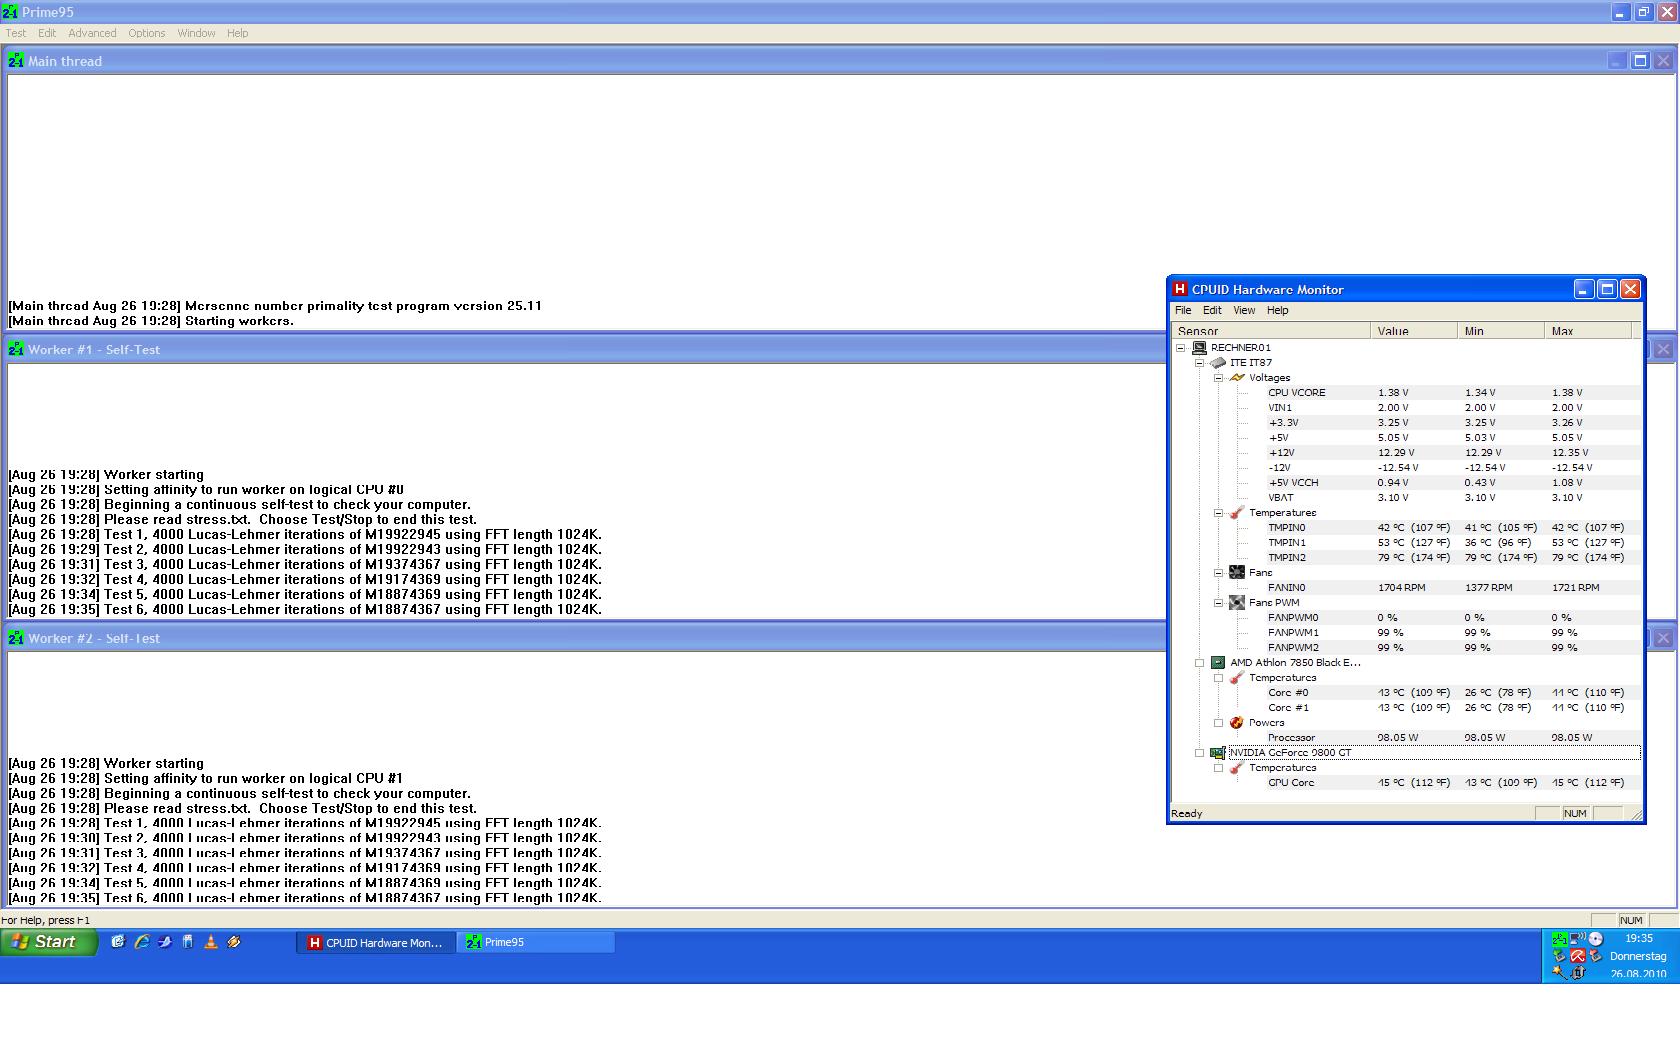Launch Internet Explorer from quick launch

point(141,942)
